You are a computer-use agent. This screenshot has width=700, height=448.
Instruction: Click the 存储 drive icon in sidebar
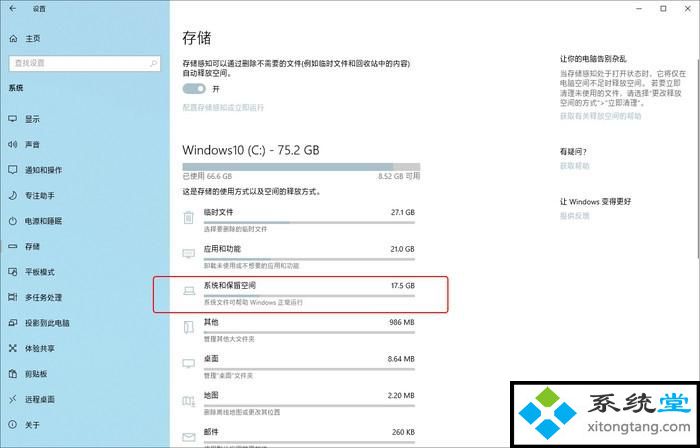point(12,246)
